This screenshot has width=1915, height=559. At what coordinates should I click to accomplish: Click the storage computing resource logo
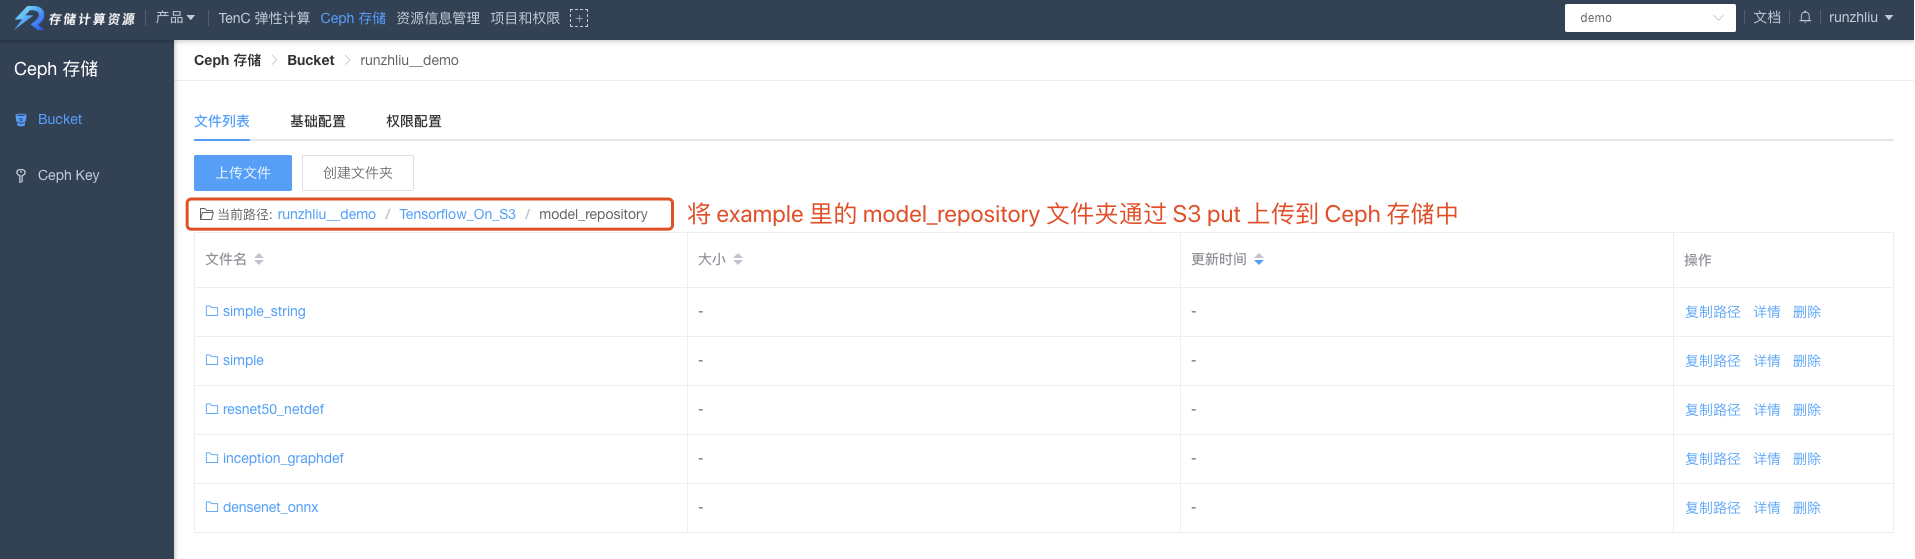click(x=74, y=18)
